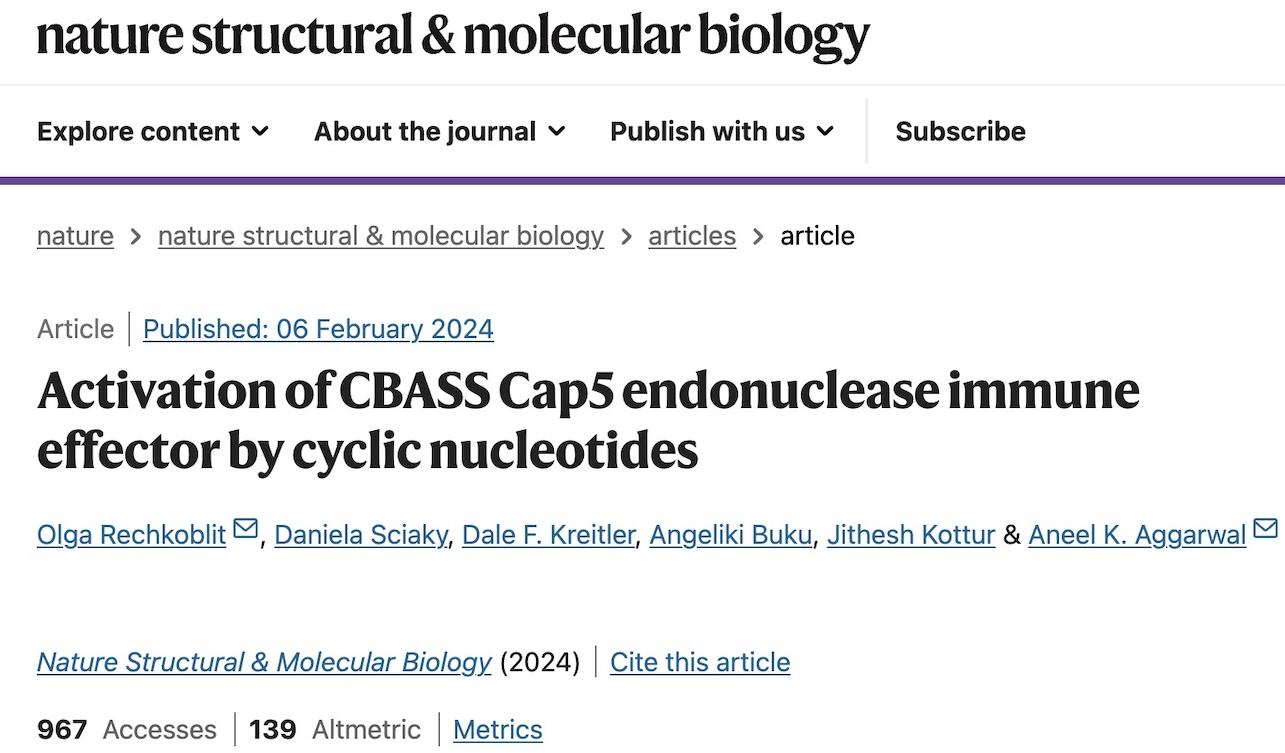Click Aneel K. Aggarwal author name
Image resolution: width=1285 pixels, height=753 pixels.
click(x=1137, y=535)
